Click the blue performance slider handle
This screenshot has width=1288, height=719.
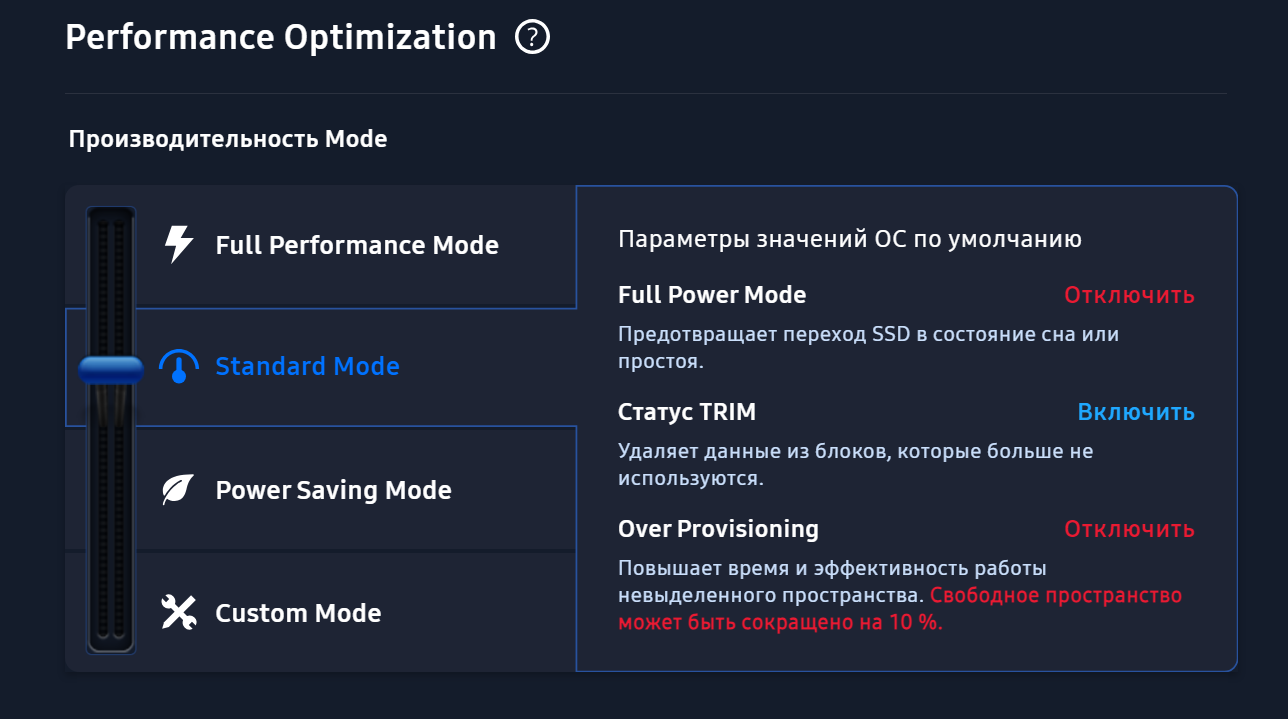click(111, 370)
